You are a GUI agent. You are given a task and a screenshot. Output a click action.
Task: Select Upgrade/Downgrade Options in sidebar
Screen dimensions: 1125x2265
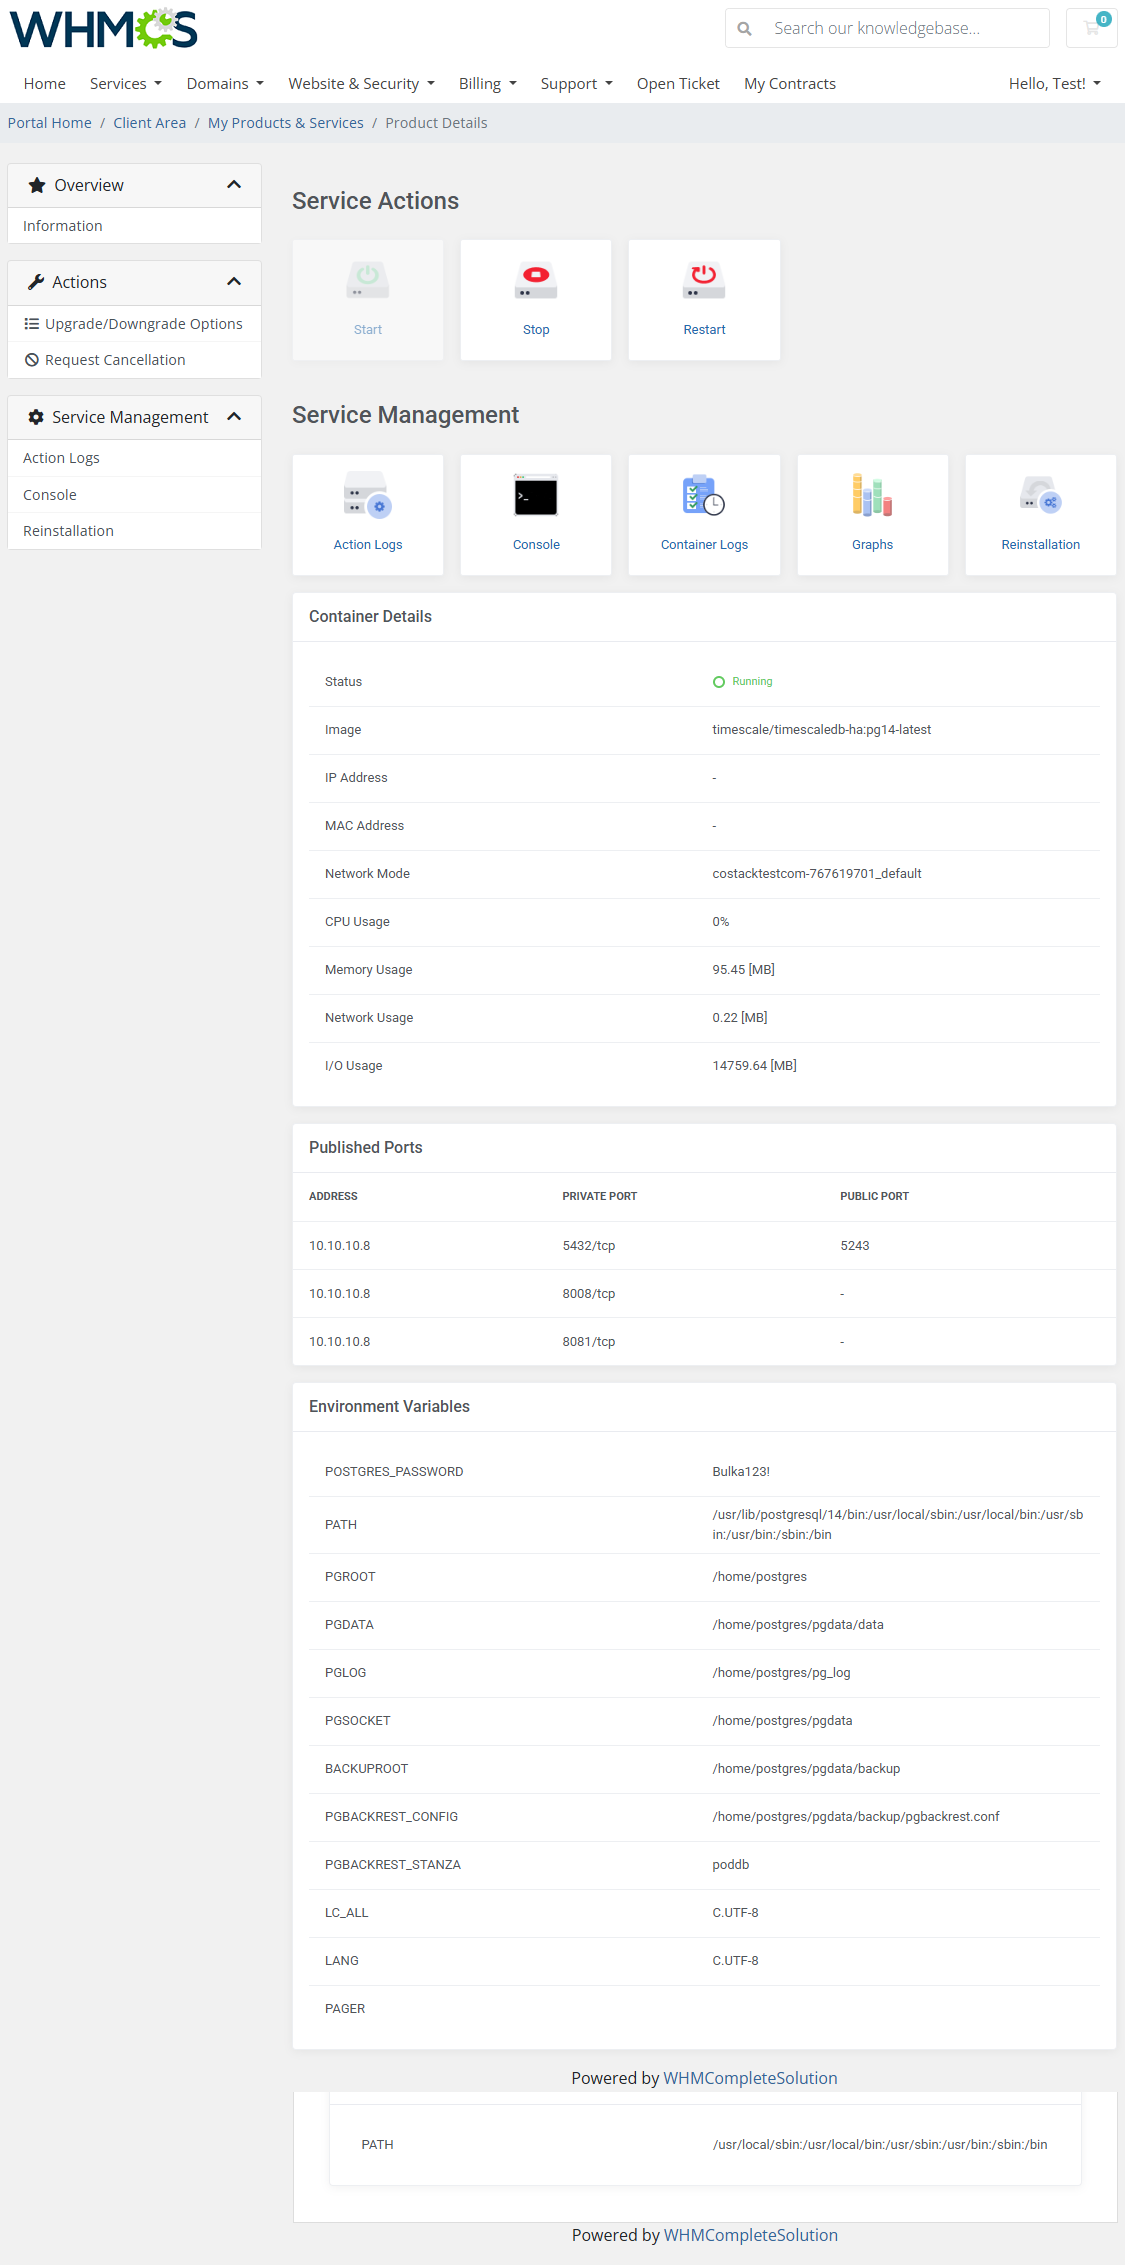134,324
